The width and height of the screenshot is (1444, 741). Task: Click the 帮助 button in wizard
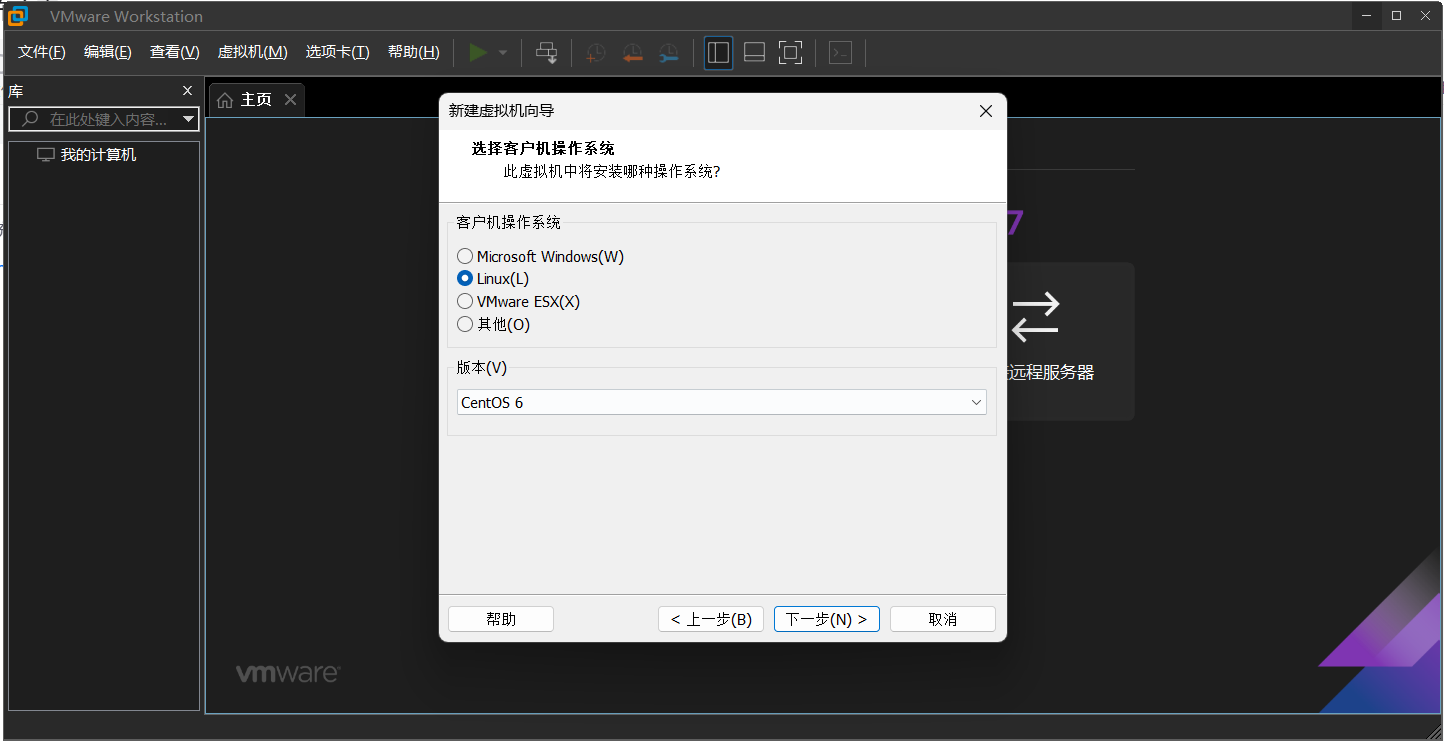501,619
